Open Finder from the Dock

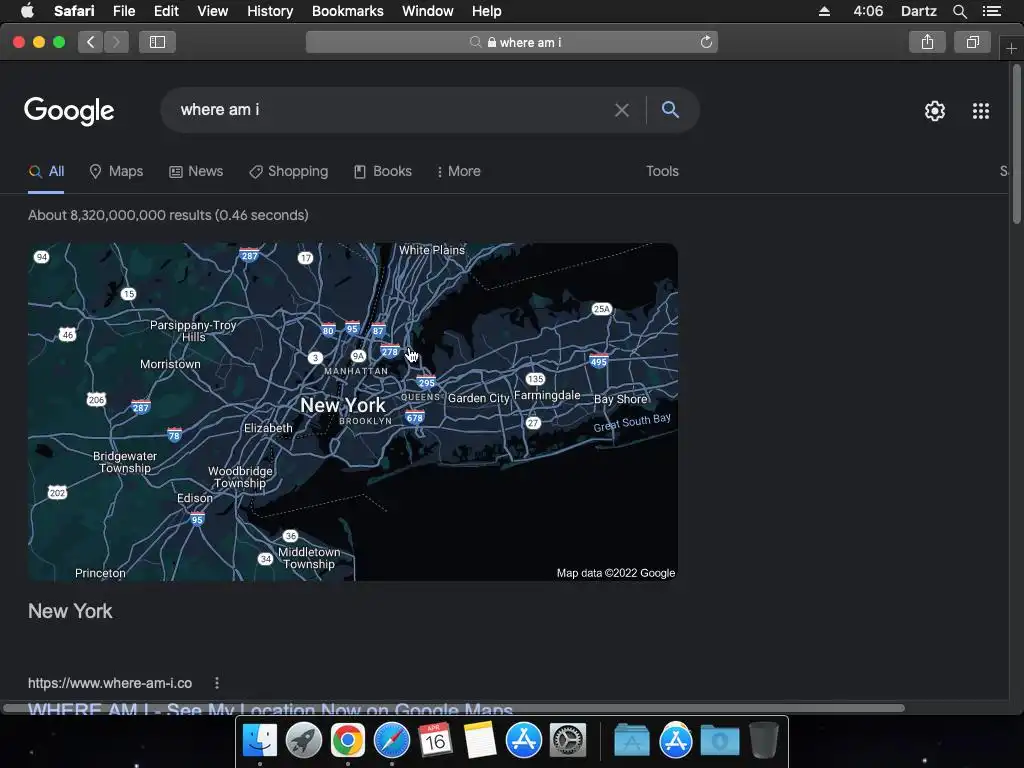(x=260, y=741)
